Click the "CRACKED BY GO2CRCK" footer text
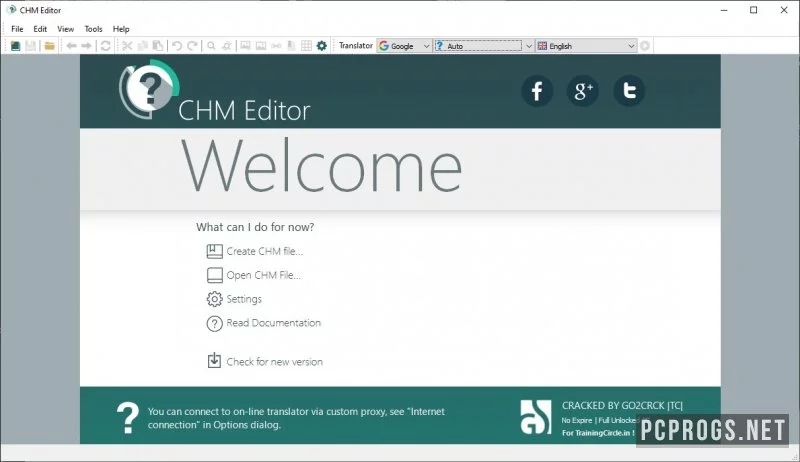Viewport: 800px width, 462px height. point(622,405)
